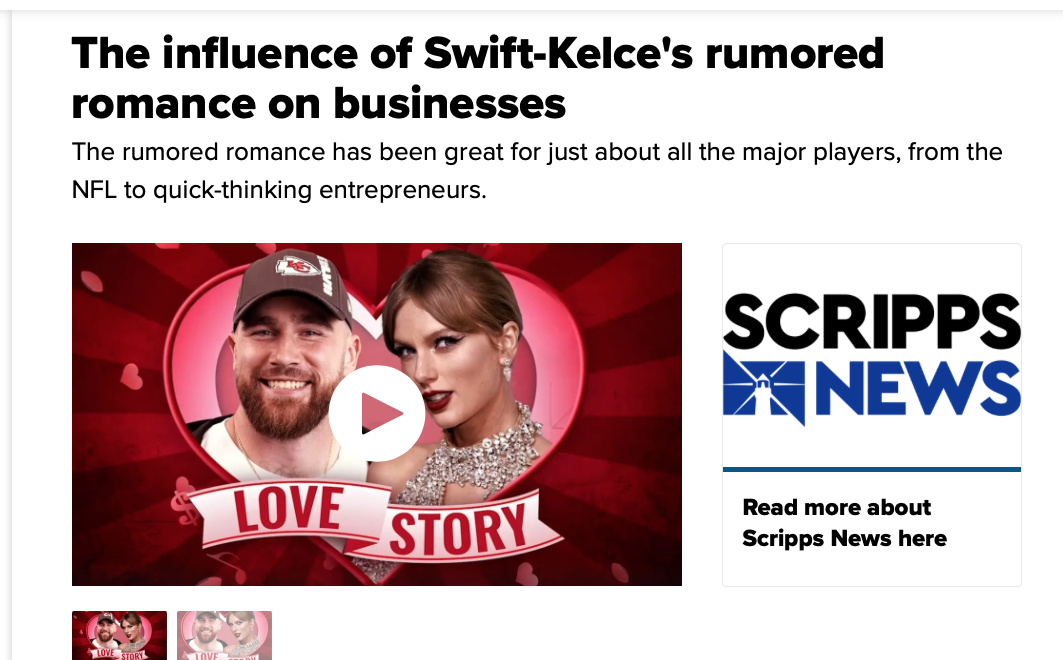Click the blue divider line under Scripps logo
This screenshot has height=660, width=1063.
pyautogui.click(x=872, y=469)
